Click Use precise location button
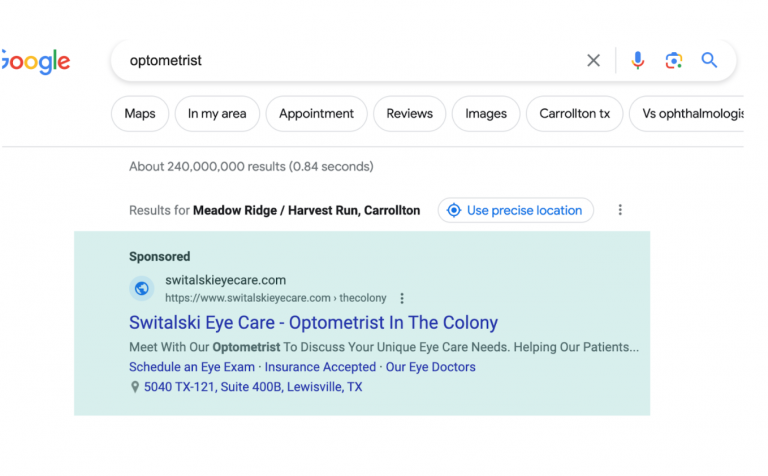Screen dimensions: 768x476 coord(516,210)
